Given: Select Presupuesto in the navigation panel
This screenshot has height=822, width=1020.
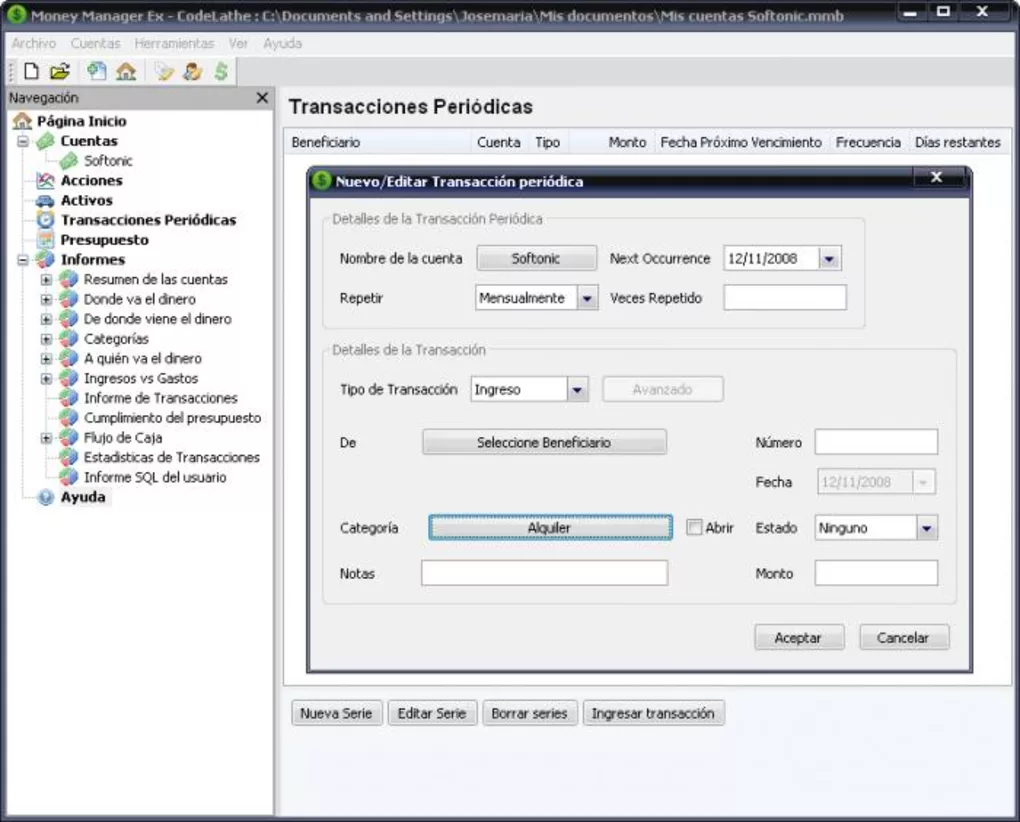Looking at the screenshot, I should click(104, 240).
